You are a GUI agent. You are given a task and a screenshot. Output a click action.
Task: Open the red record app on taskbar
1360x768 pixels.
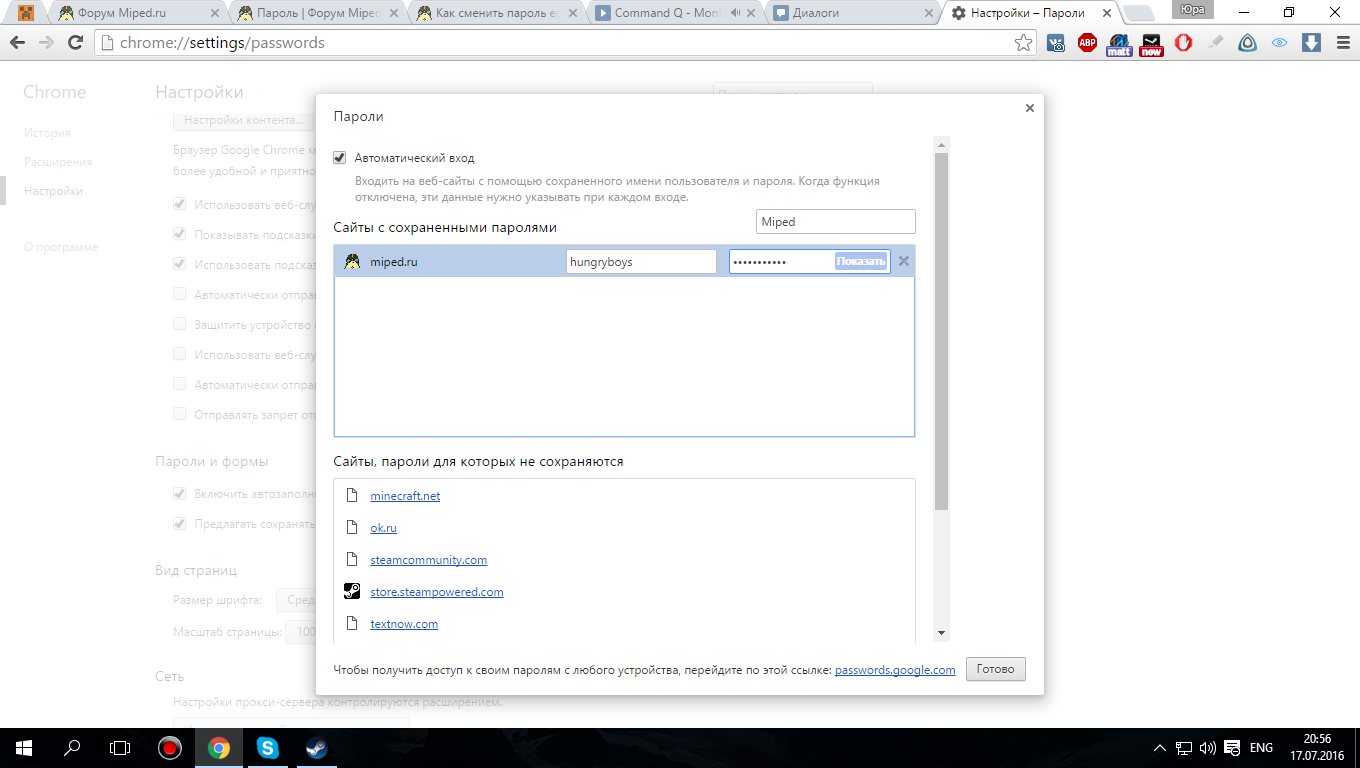(169, 748)
